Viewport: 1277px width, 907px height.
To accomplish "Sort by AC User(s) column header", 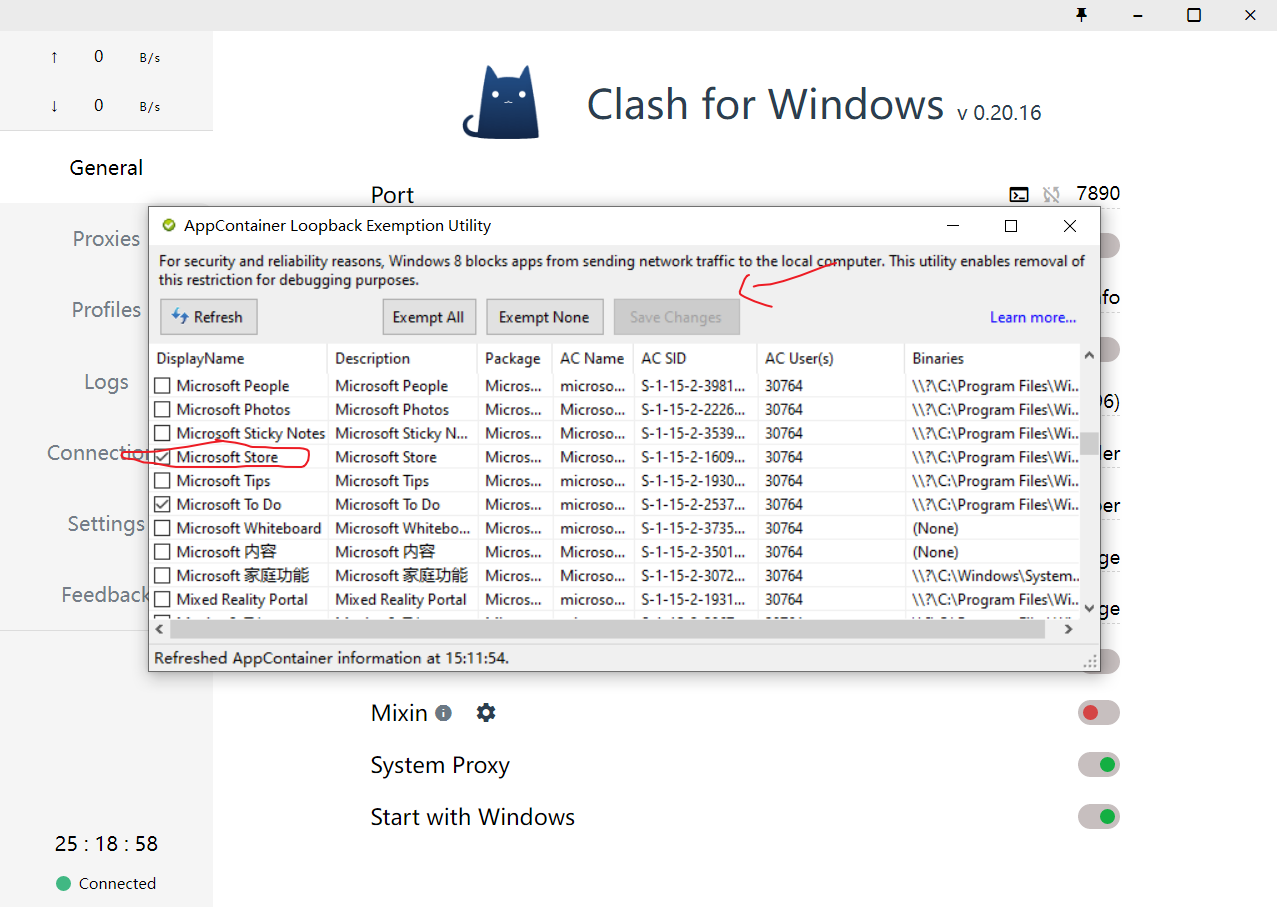I will pyautogui.click(x=831, y=358).
